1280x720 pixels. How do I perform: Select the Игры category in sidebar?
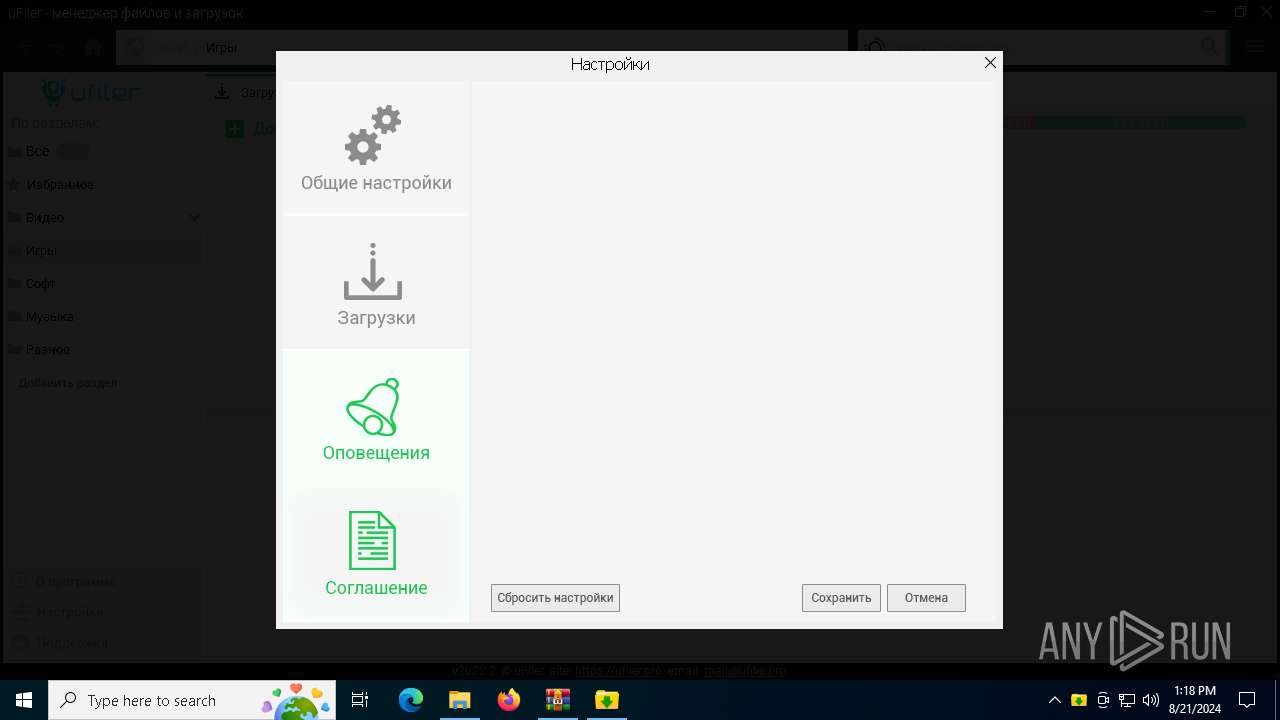102,250
